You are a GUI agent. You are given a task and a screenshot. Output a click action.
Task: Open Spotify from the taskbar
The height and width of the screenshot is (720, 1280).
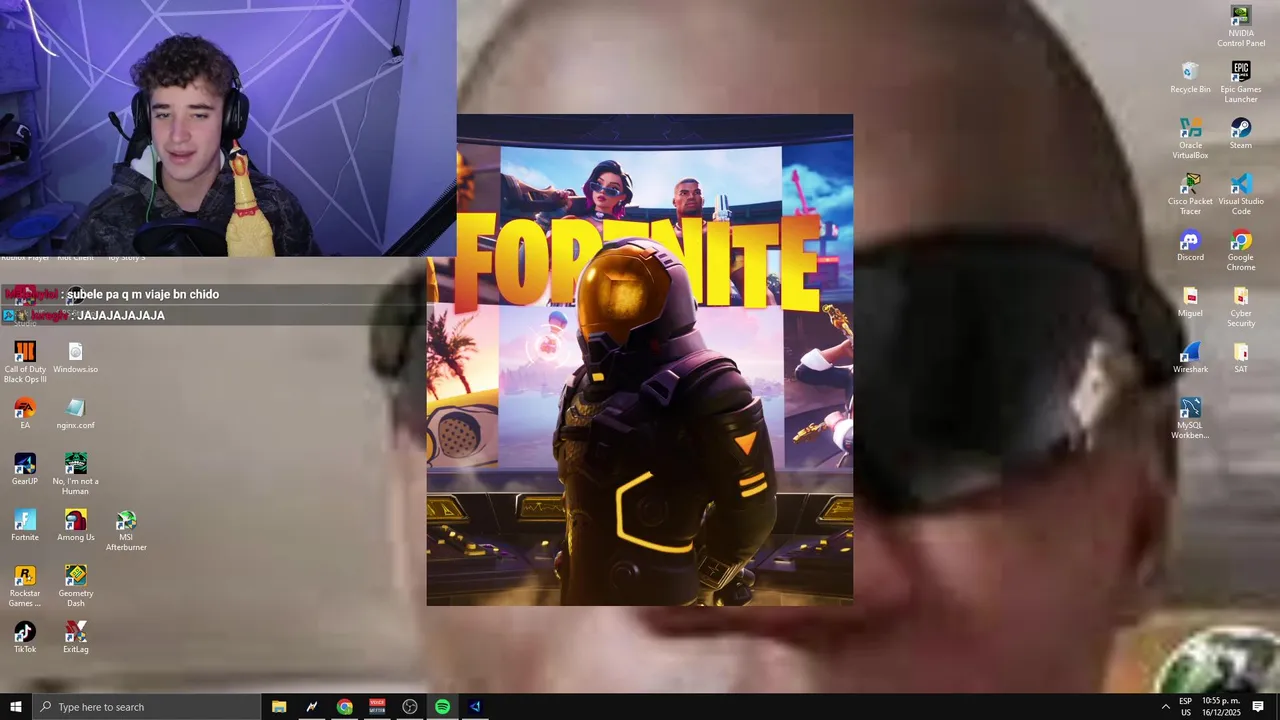click(x=442, y=707)
